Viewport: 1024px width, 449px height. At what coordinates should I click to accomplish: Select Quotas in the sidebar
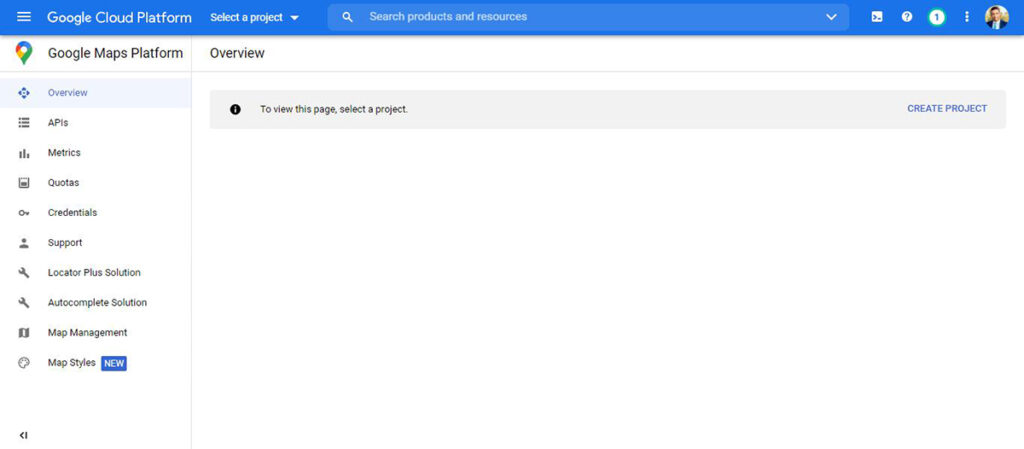(63, 183)
